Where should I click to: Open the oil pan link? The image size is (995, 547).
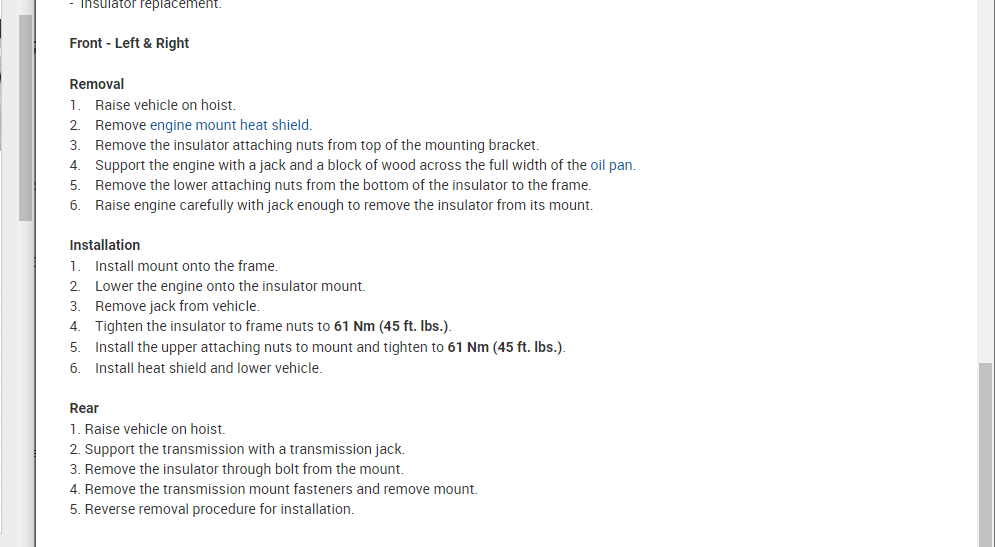tap(611, 165)
